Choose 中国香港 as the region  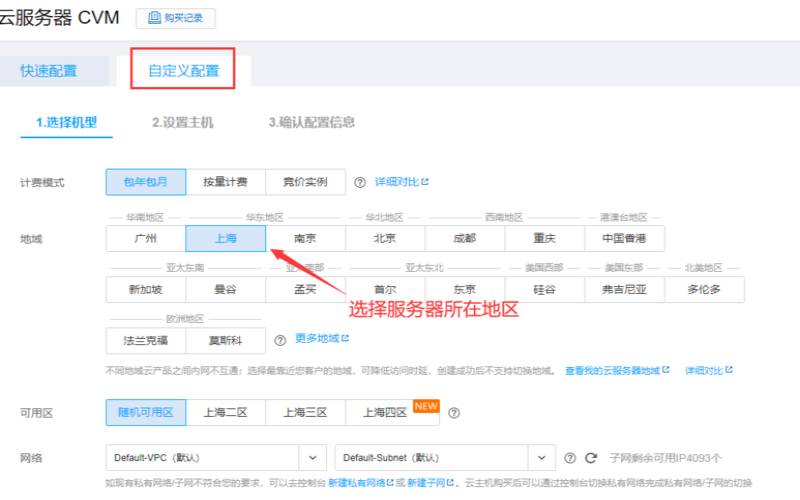(x=624, y=238)
